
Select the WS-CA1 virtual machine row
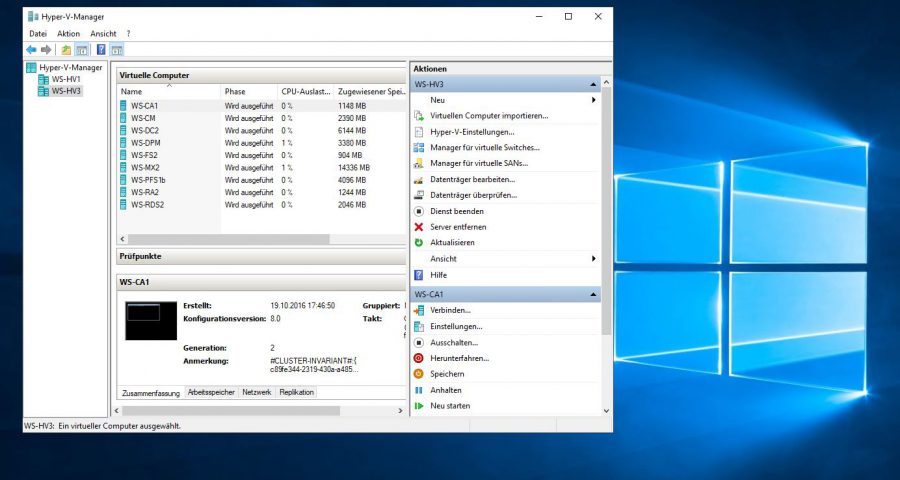click(x=262, y=106)
